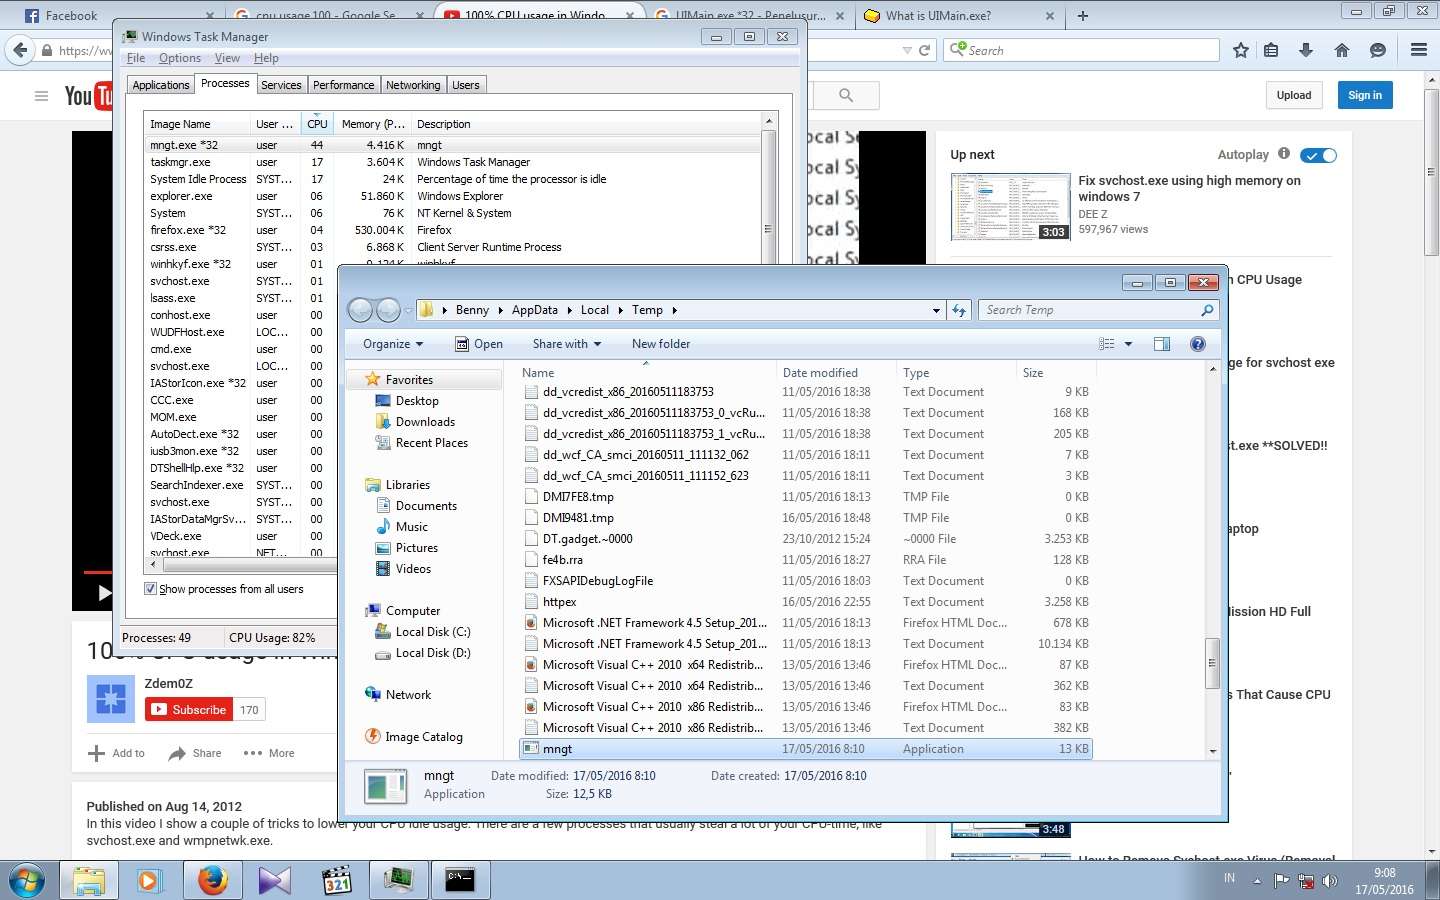This screenshot has width=1440, height=900.
Task: Click volume speaker tray icon
Action: [1330, 881]
